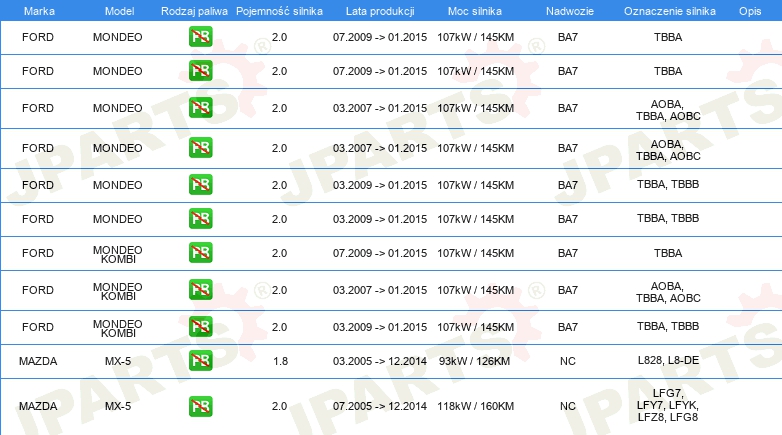Select MONDEO KOMBI model in the 03.2007 row
The height and width of the screenshot is (435, 782).
(118, 291)
